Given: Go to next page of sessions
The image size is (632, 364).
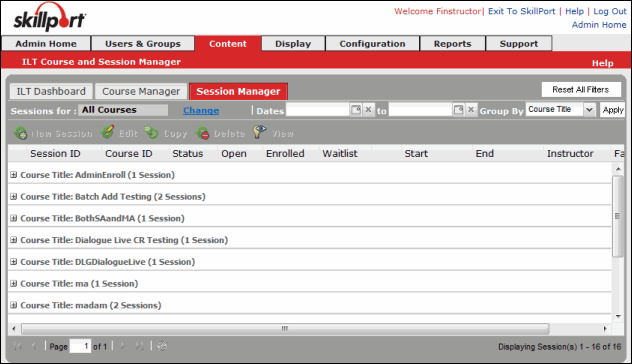Looking at the screenshot, I should (x=123, y=346).
